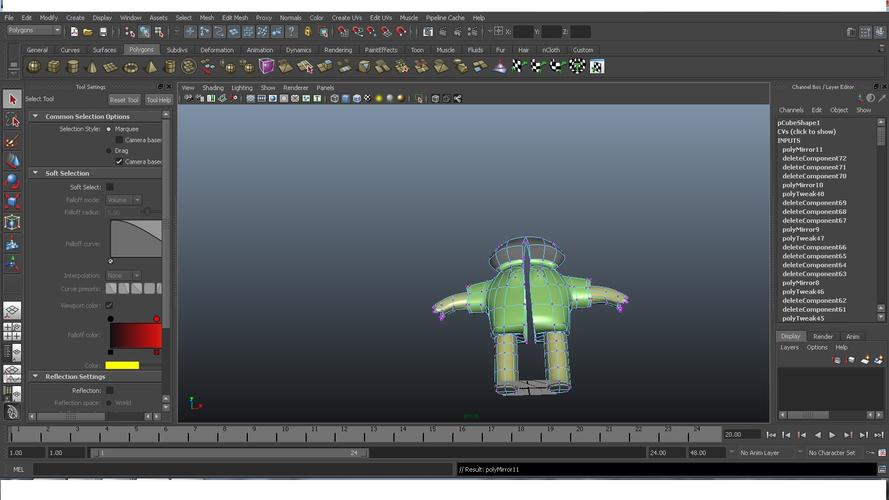
Task: Click the polygon sphere shelf icon
Action: coord(34,67)
